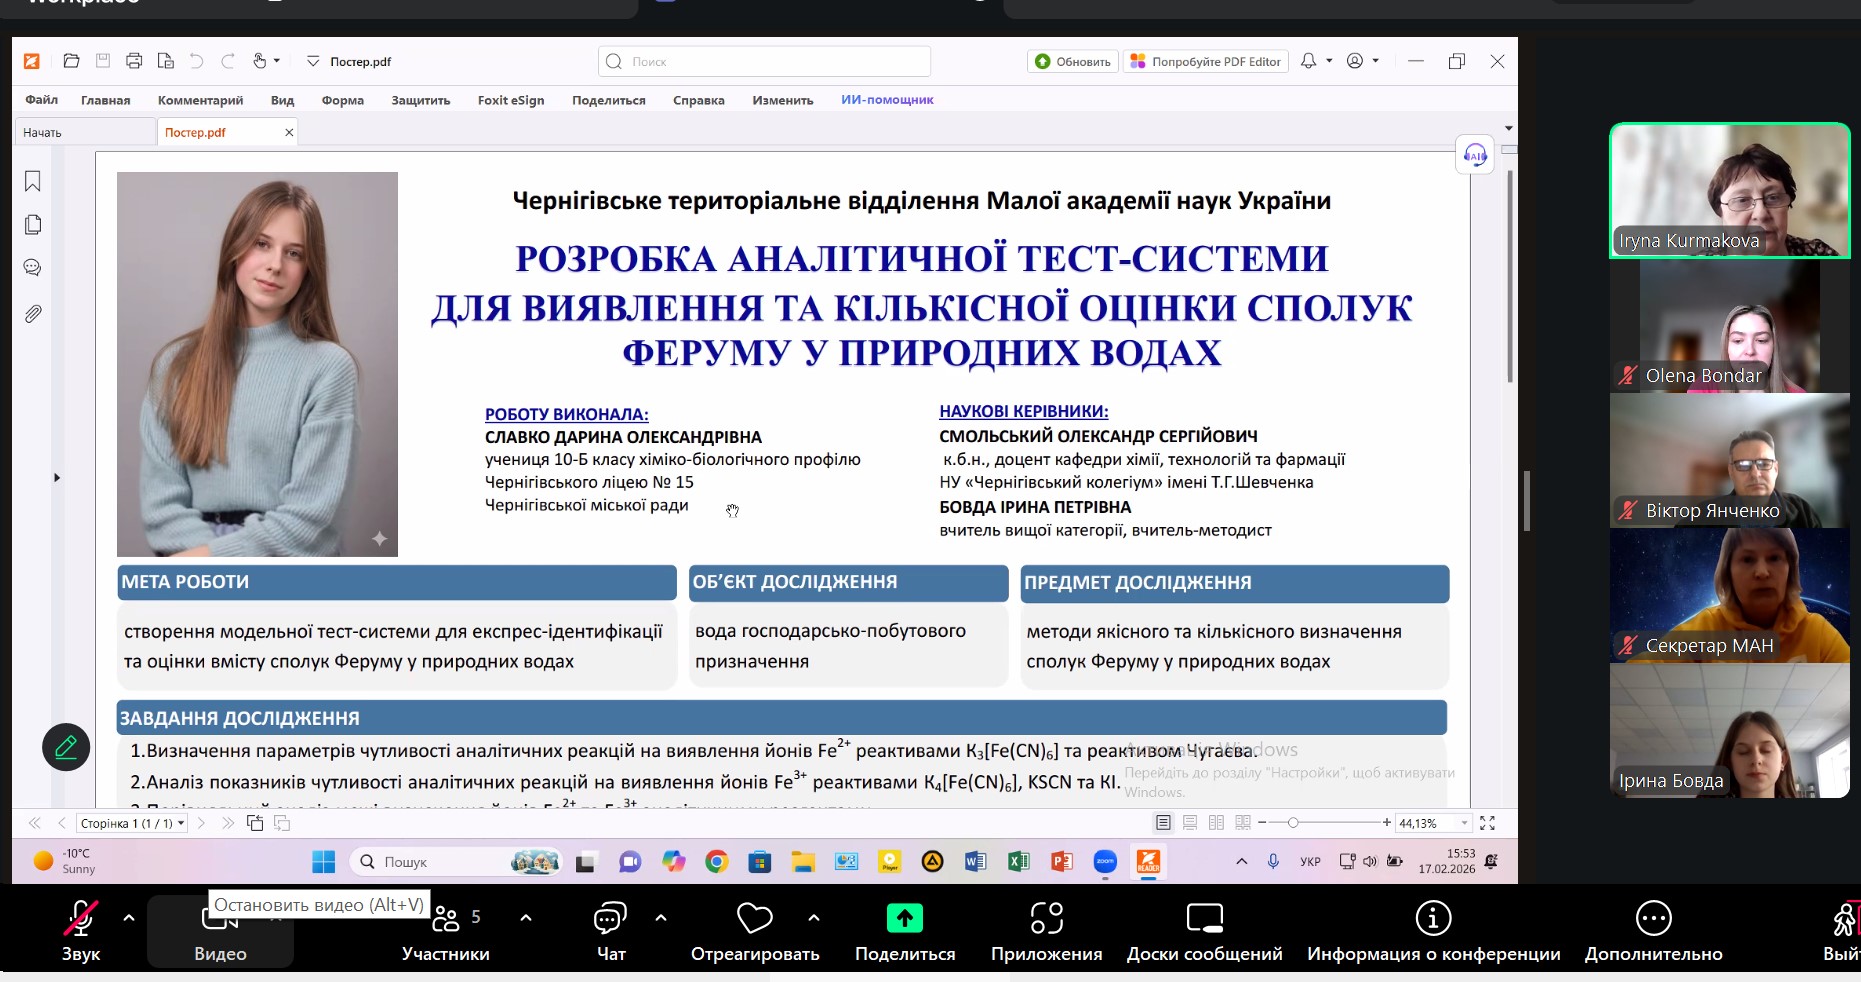Click the green pen edit floating button
Image resolution: width=1861 pixels, height=982 pixels.
click(66, 747)
